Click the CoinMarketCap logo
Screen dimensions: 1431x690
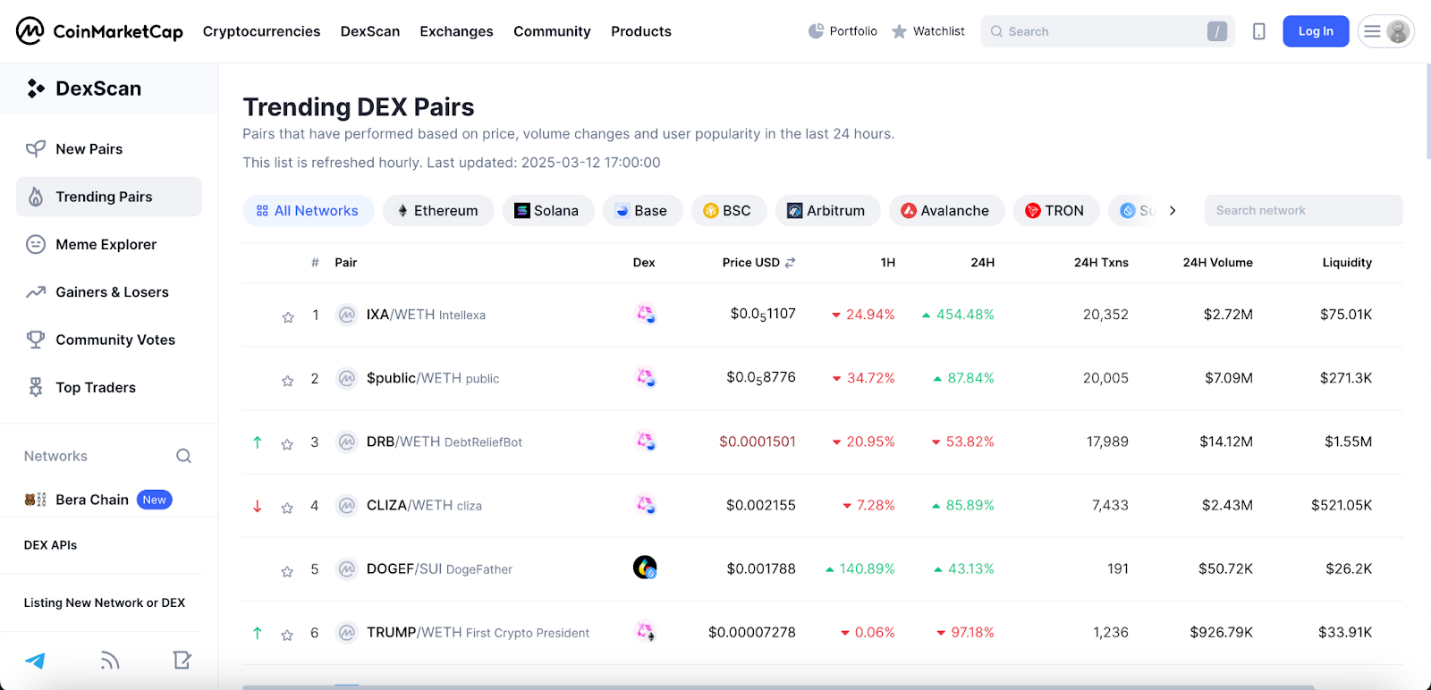point(99,32)
